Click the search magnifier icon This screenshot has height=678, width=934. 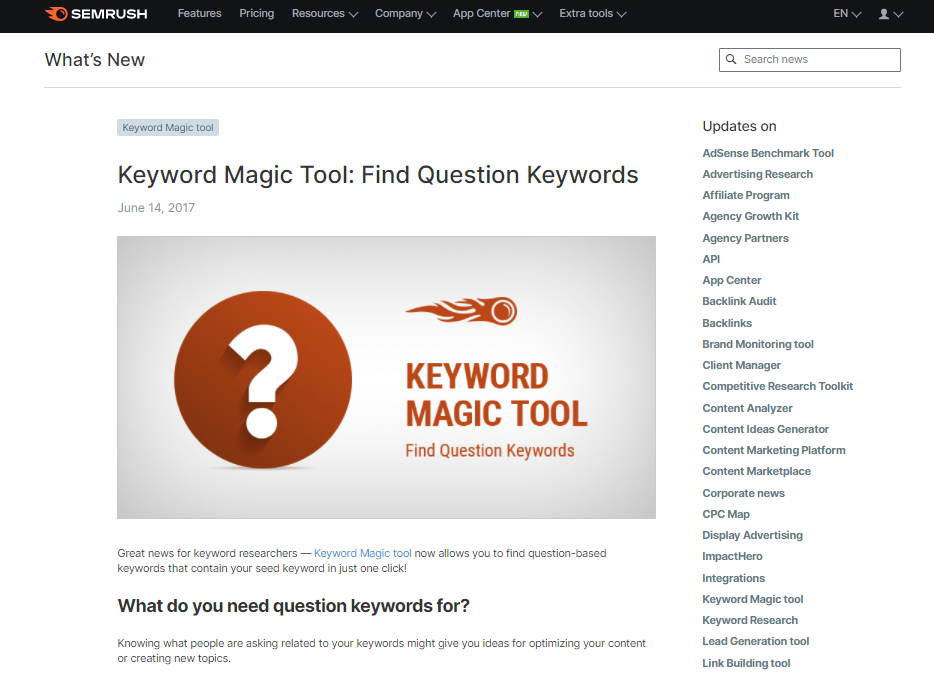(731, 59)
